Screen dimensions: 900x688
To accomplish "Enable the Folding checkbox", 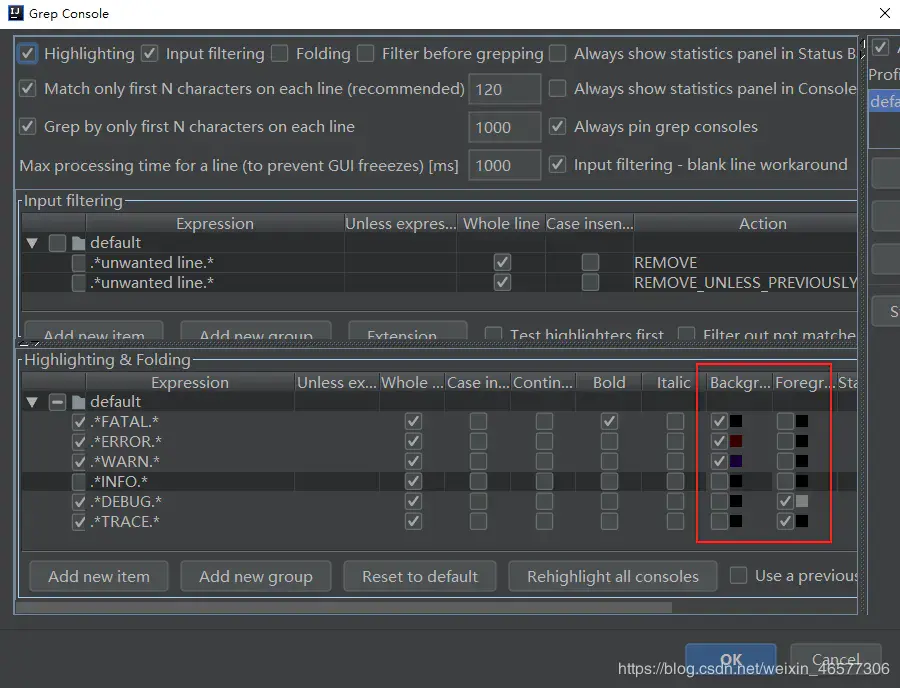I will tap(280, 53).
